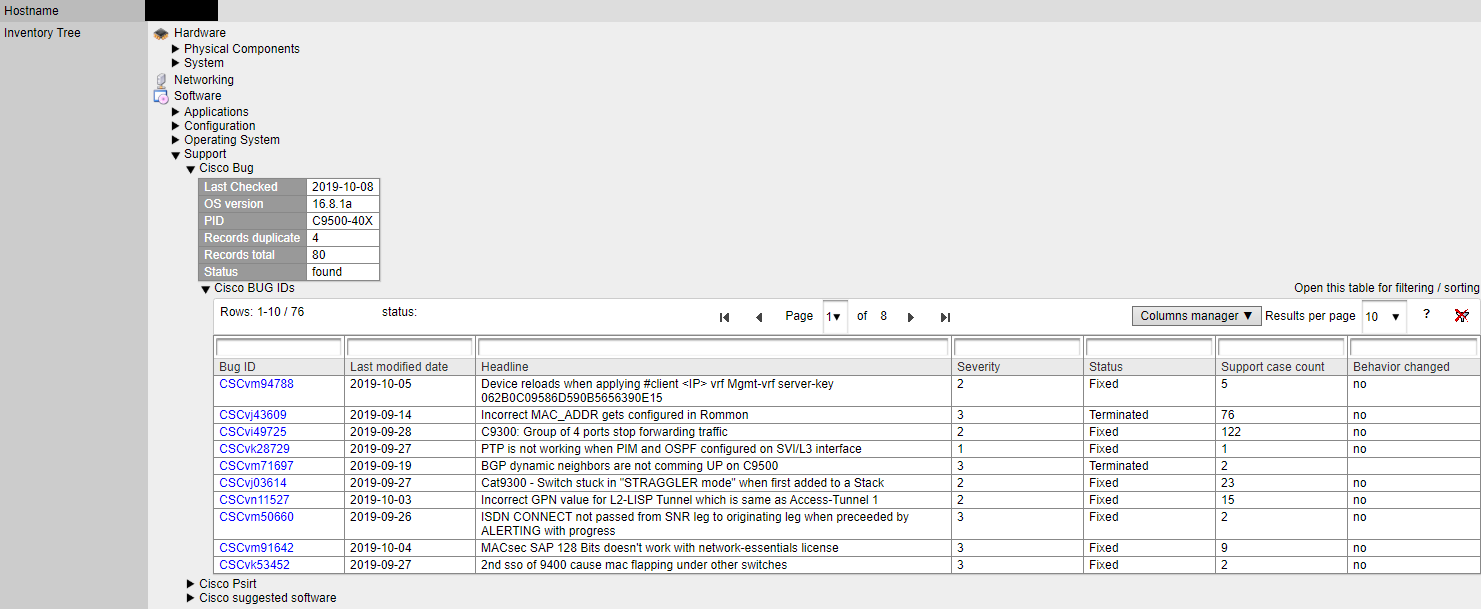Open bug CSCvi49725
Image resolution: width=1481 pixels, height=609 pixels.
click(x=253, y=432)
